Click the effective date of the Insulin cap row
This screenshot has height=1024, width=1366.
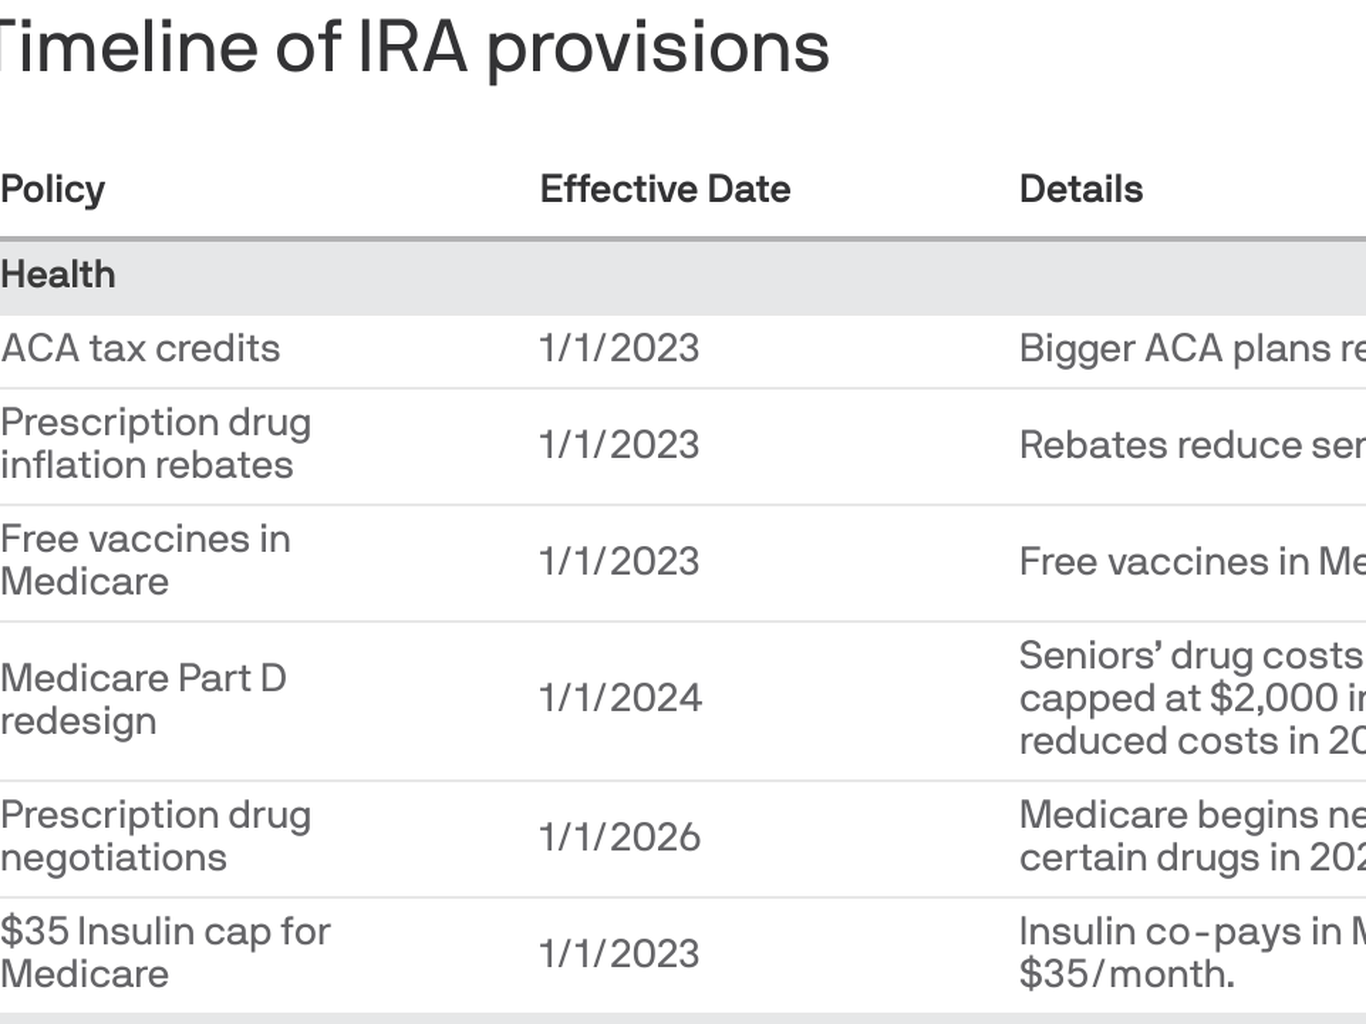tap(619, 953)
